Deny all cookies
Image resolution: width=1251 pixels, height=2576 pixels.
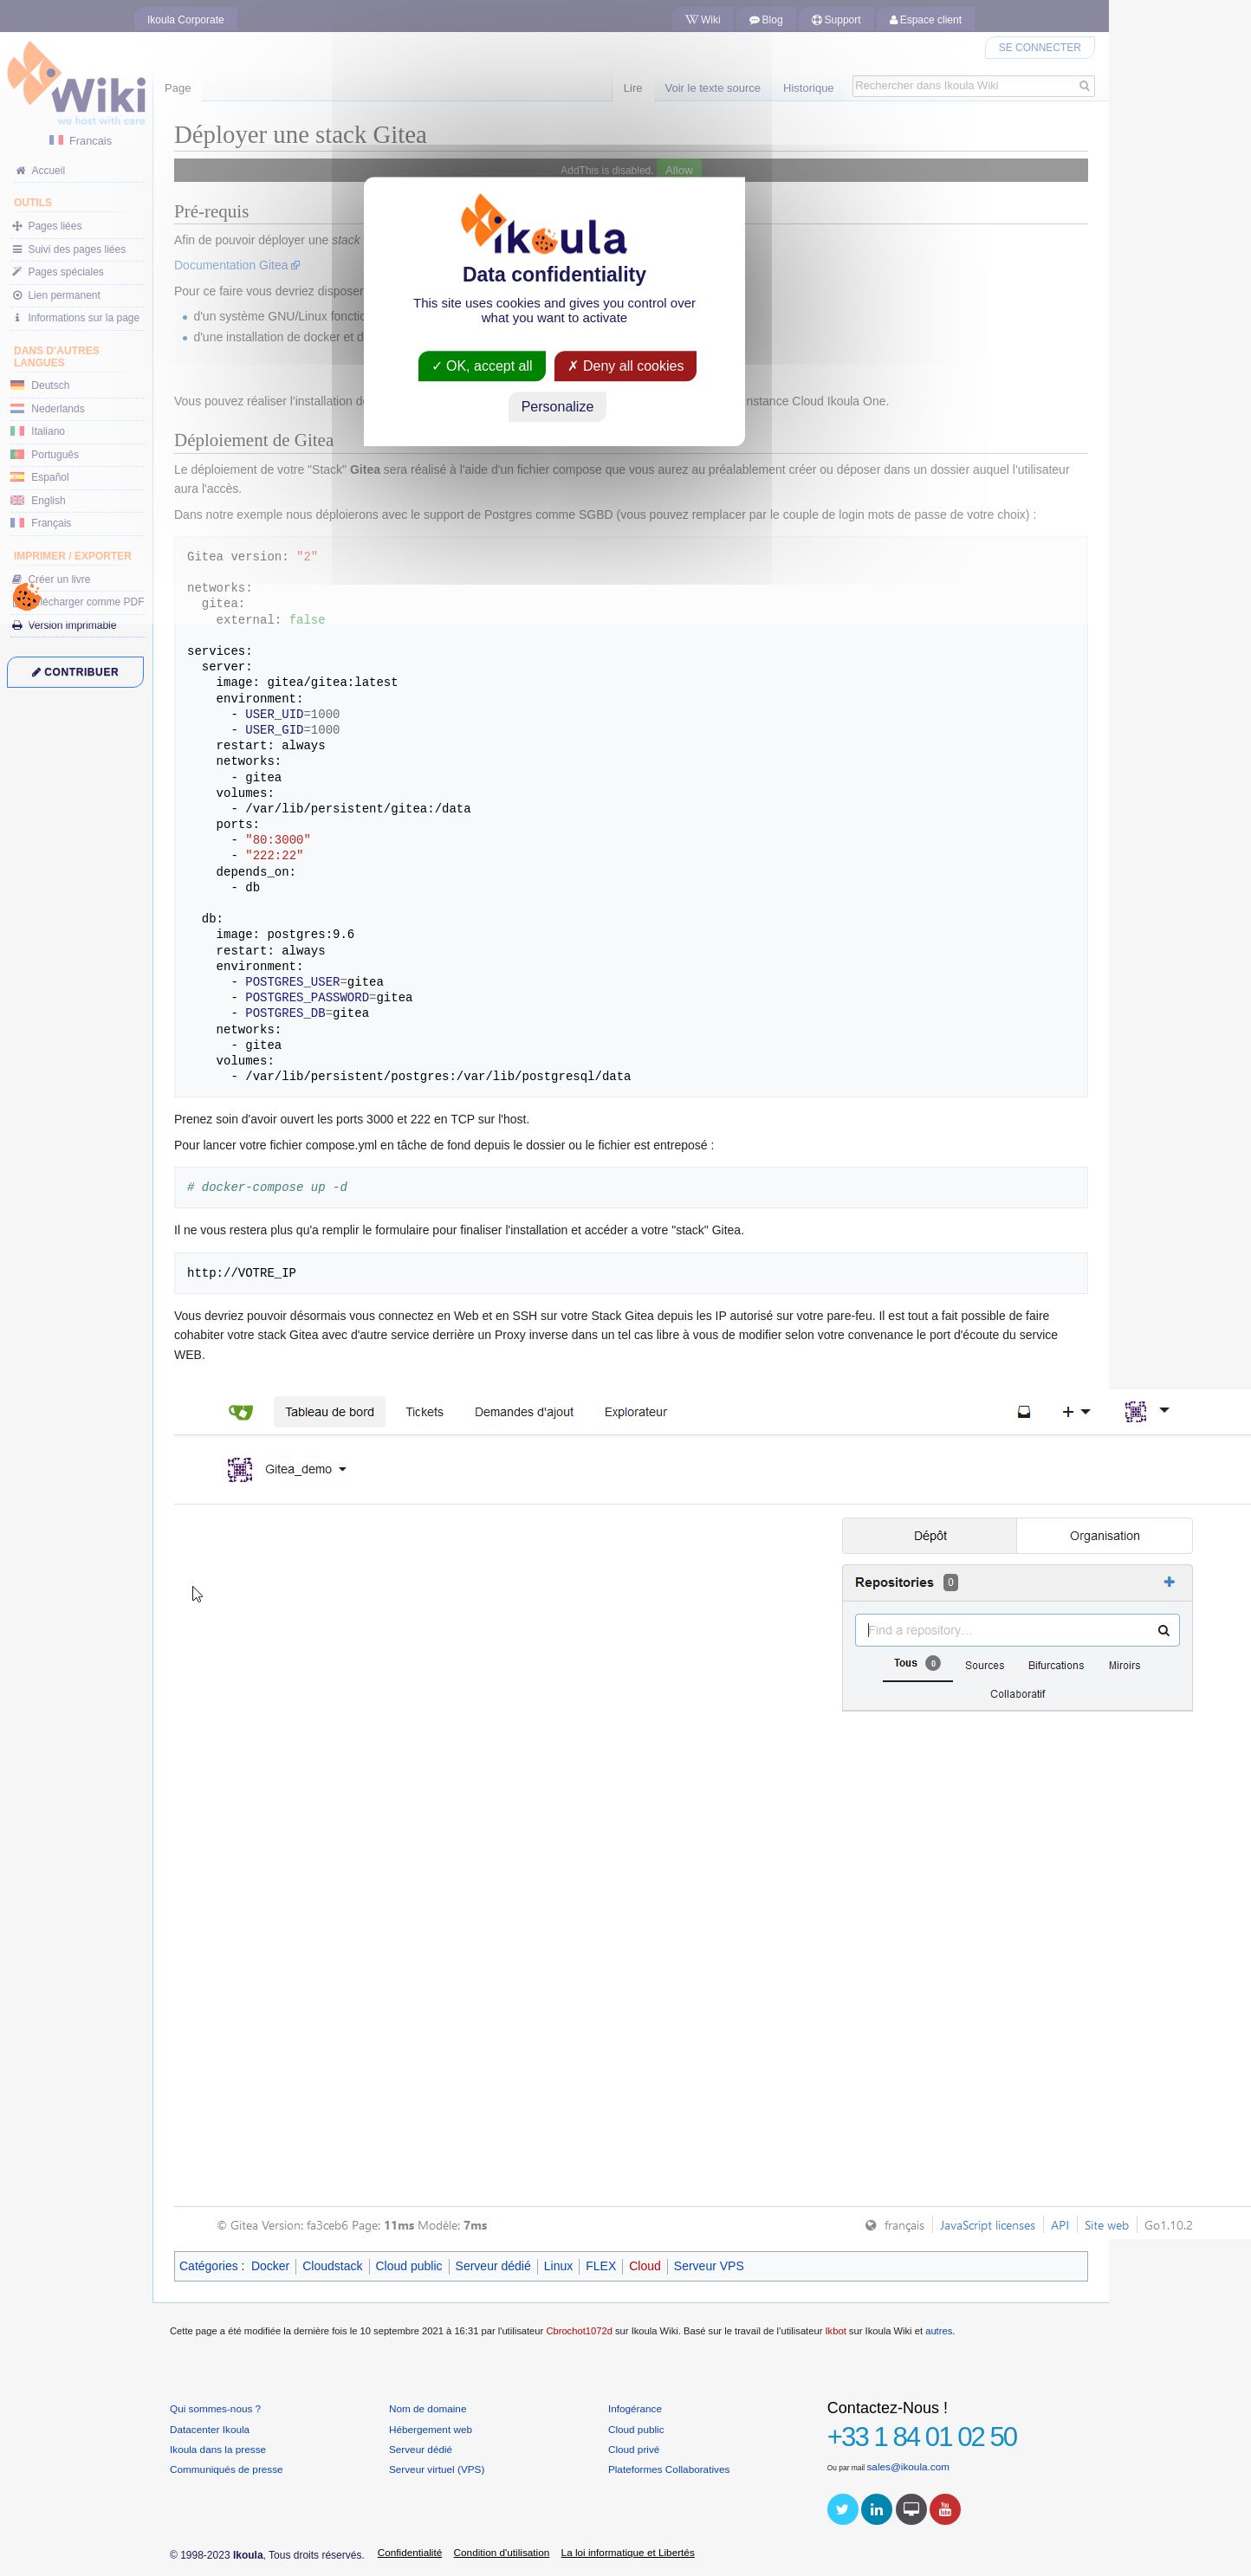click(625, 366)
